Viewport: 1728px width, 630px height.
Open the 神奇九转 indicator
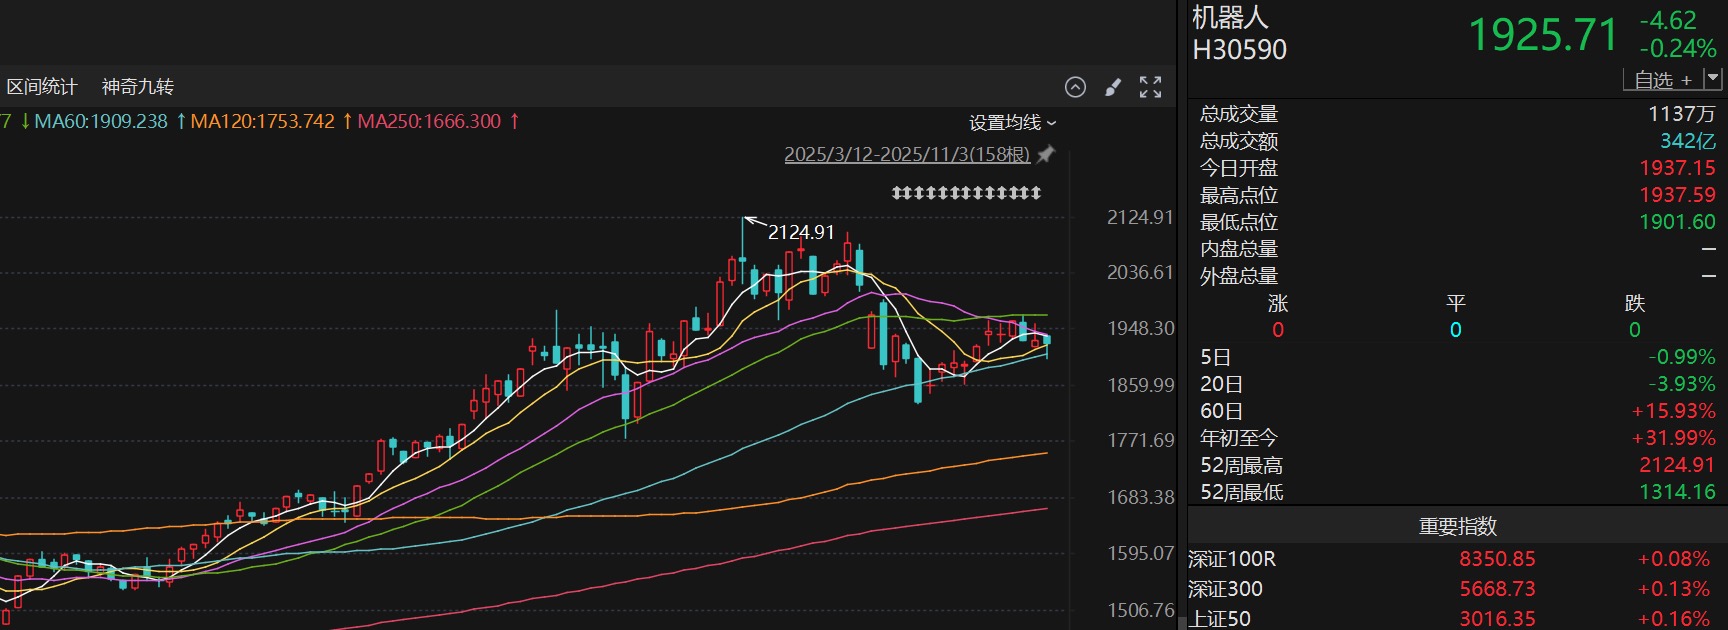138,87
